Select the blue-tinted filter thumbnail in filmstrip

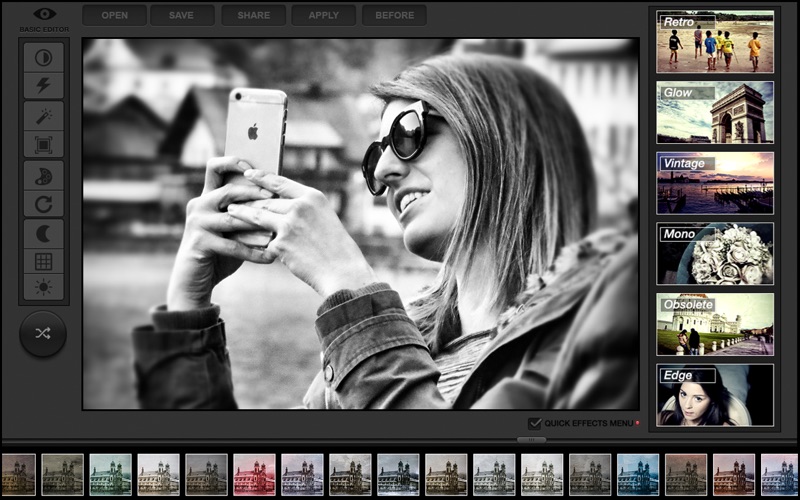pyautogui.click(x=638, y=474)
